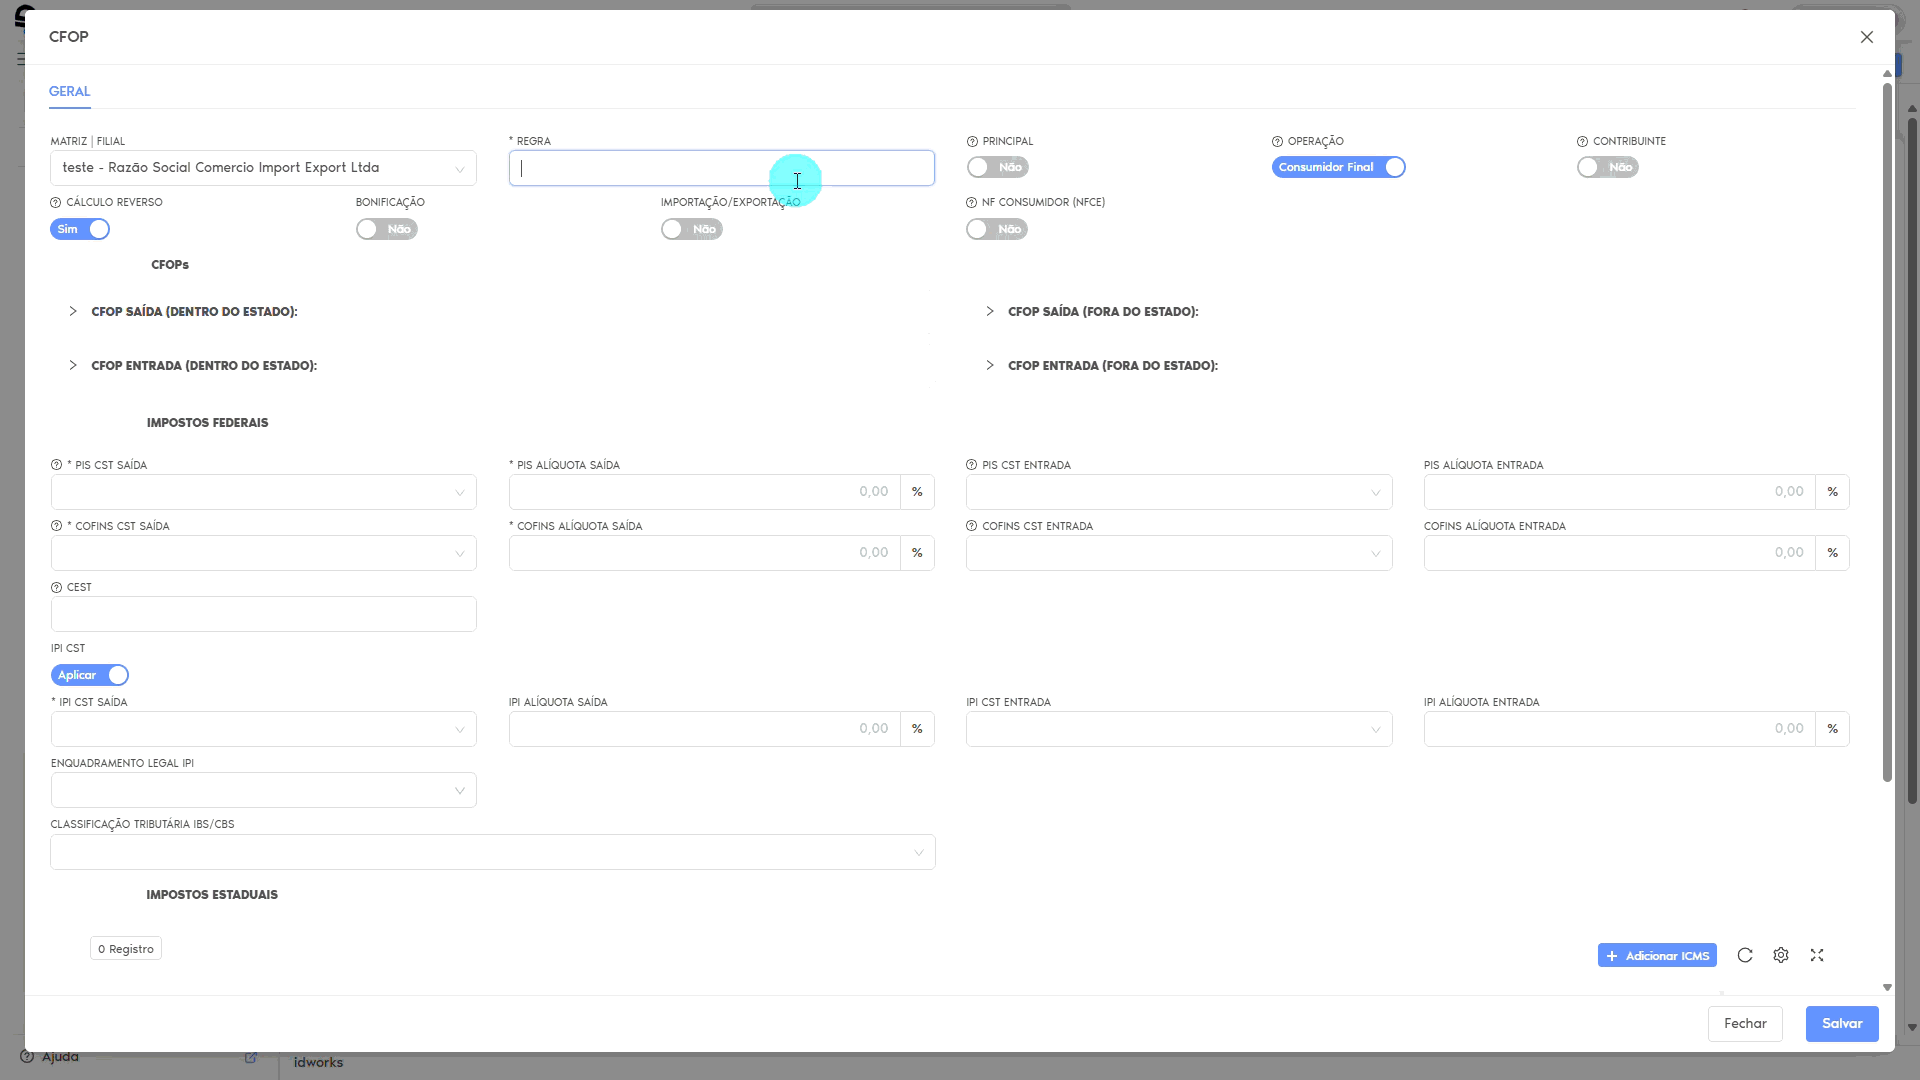The height and width of the screenshot is (1080, 1920).
Task: Click the PIS Alíquota Saída field
Action: (704, 492)
